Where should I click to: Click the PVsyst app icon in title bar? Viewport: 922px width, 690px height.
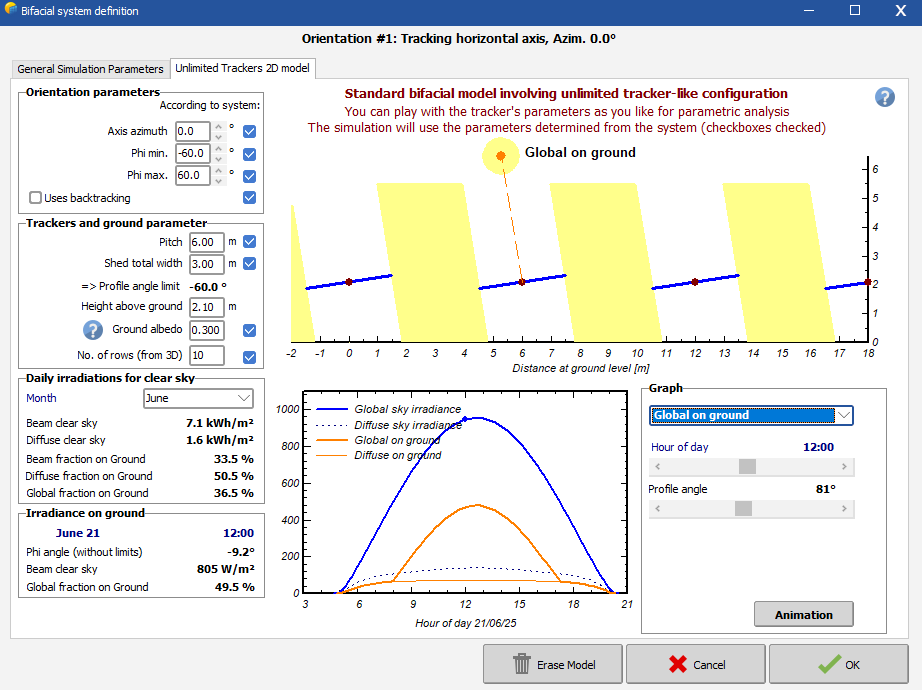point(11,11)
